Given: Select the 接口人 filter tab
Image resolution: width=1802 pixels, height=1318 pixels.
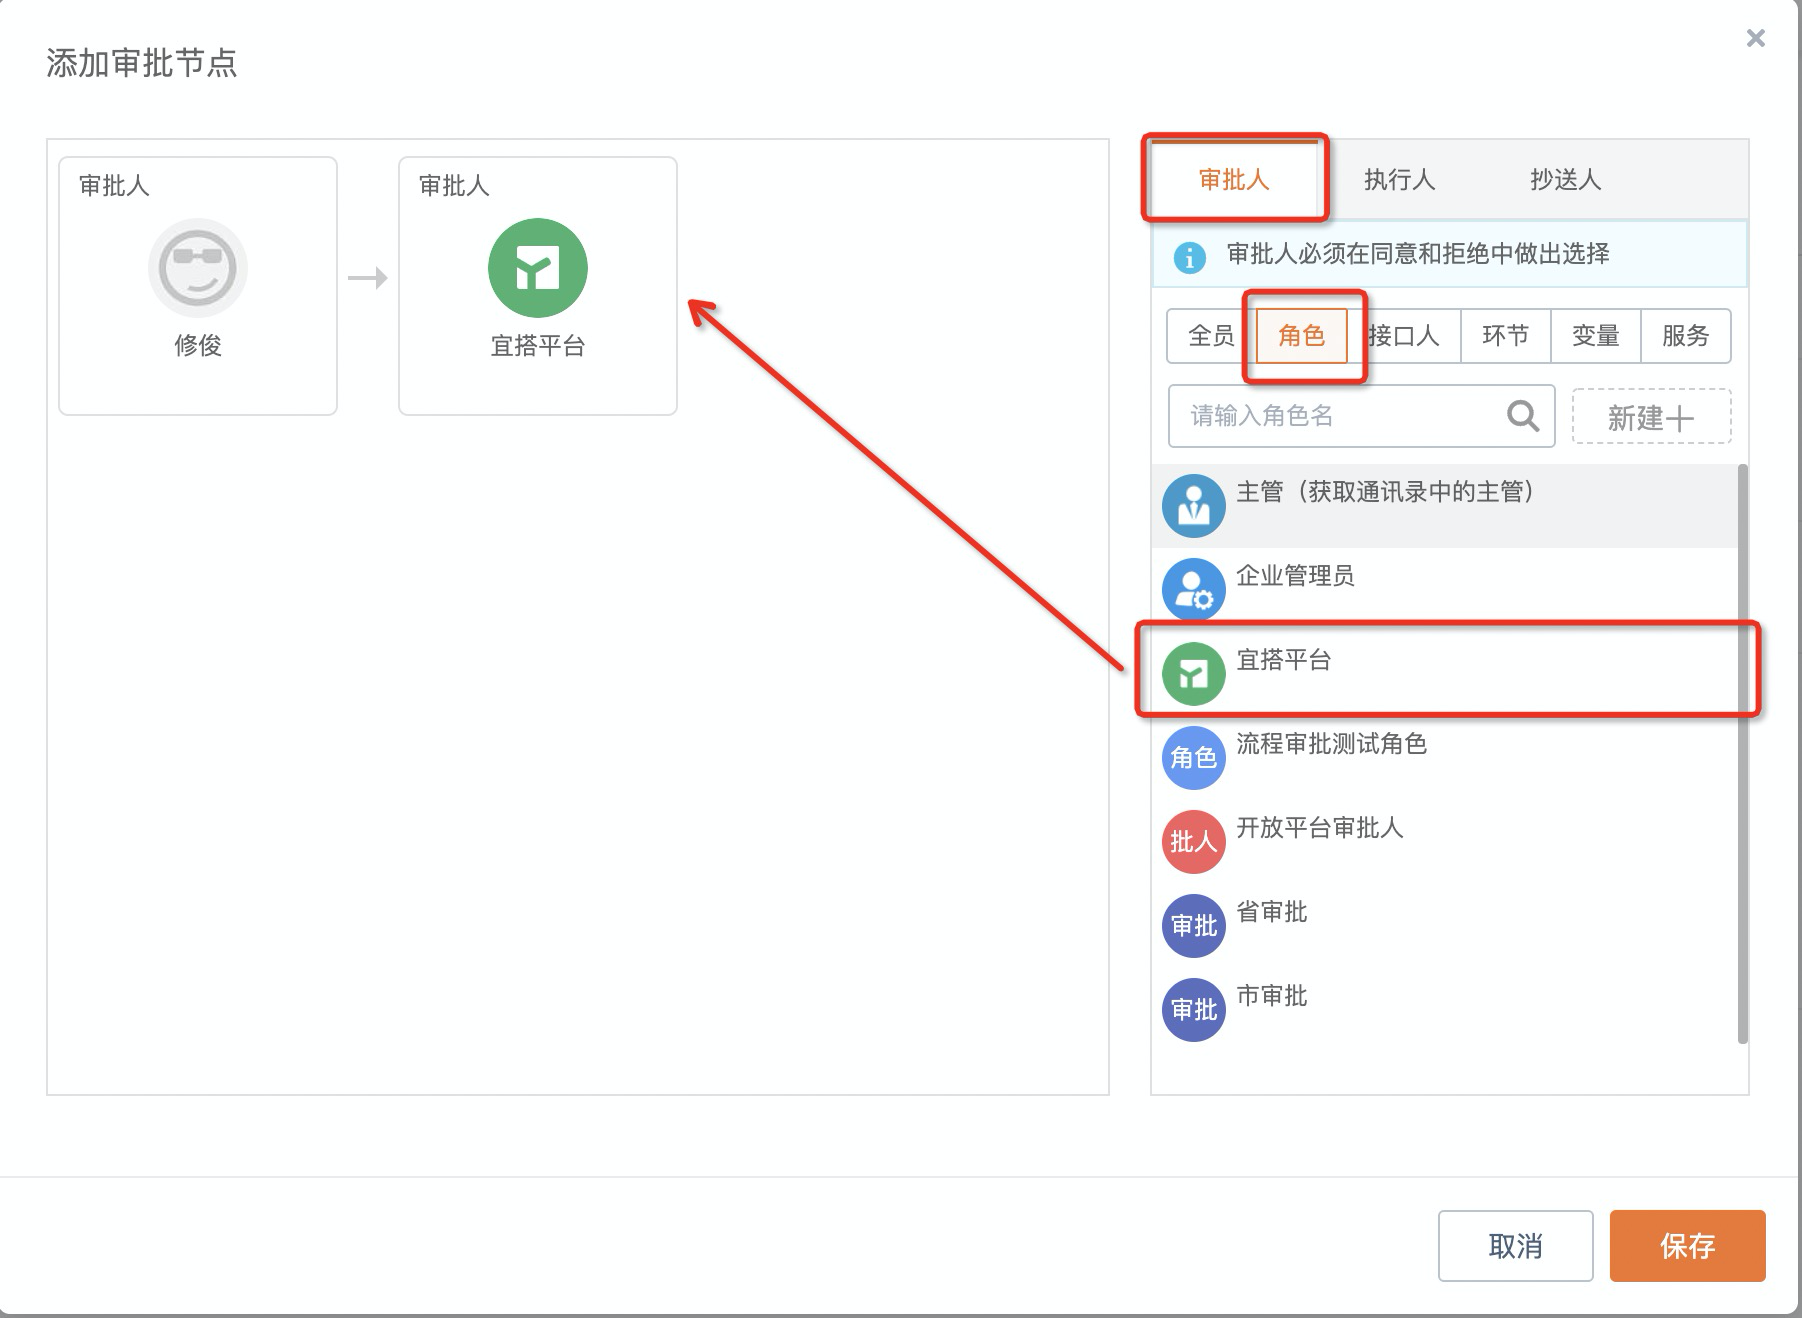Looking at the screenshot, I should (1404, 336).
